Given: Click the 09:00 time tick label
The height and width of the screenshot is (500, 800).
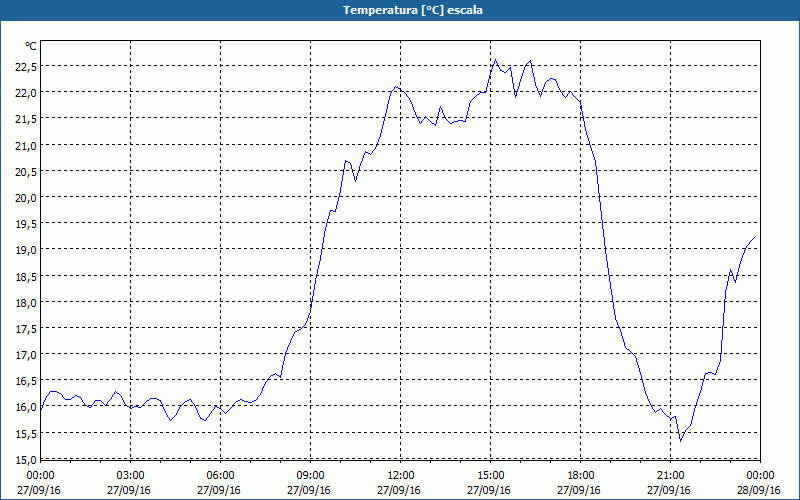Looking at the screenshot, I should pyautogui.click(x=310, y=476).
